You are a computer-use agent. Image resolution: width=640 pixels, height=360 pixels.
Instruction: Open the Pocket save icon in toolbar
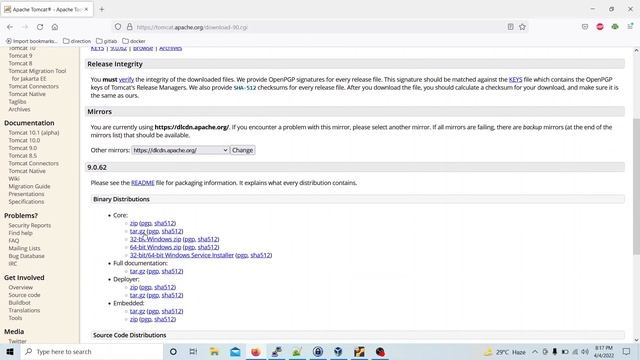(585, 27)
